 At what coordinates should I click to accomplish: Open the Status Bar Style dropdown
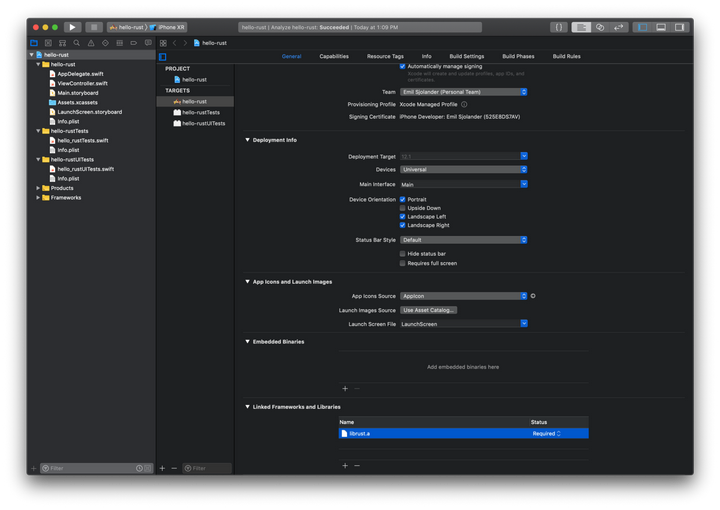click(463, 240)
